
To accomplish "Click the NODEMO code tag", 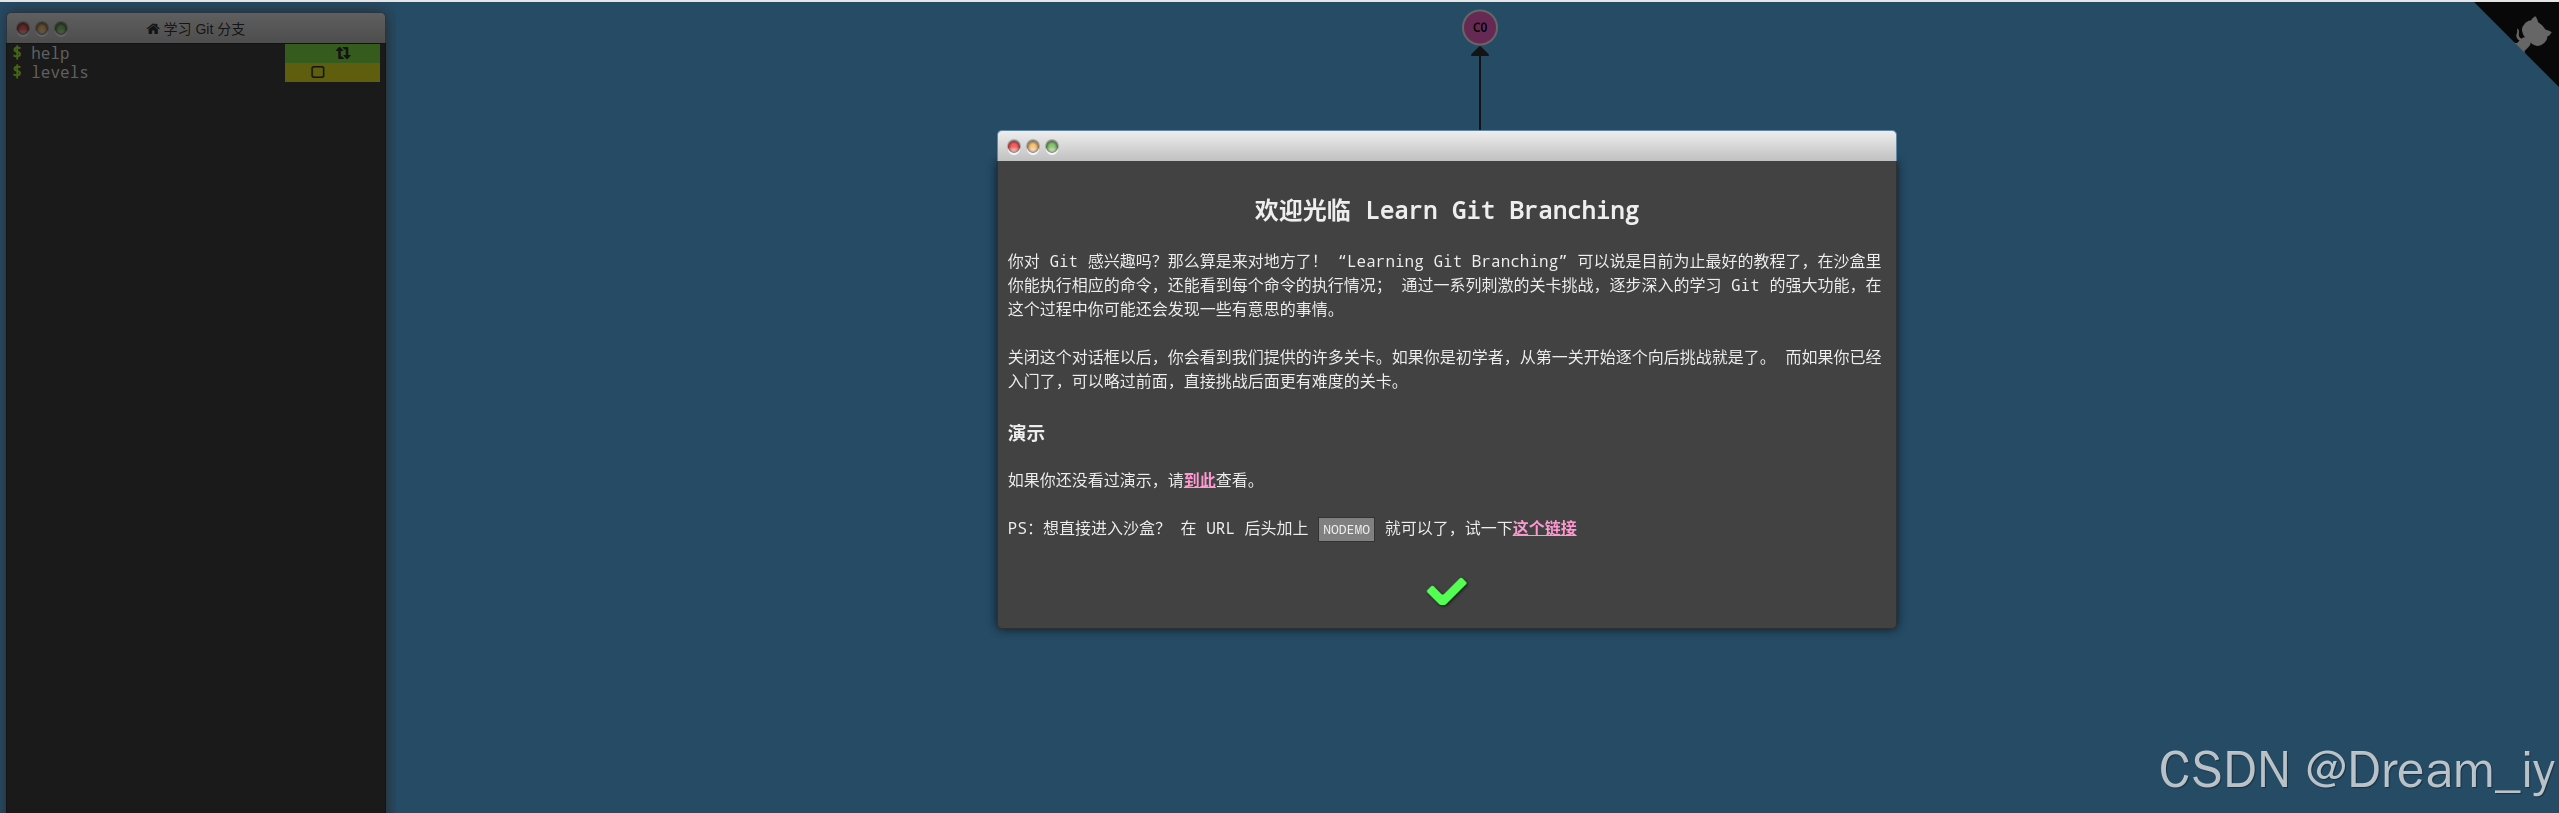I will pos(1346,529).
